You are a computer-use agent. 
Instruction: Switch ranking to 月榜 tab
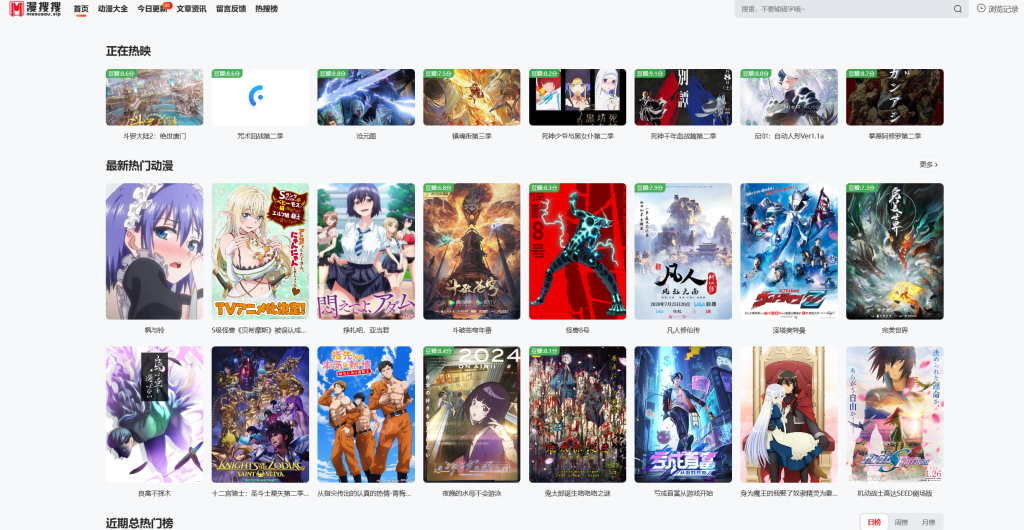coord(928,522)
